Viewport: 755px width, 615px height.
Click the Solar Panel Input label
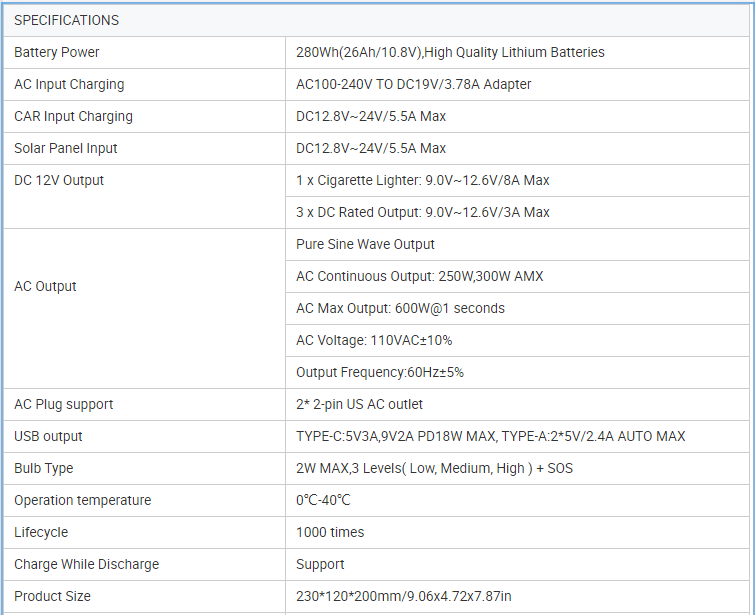click(66, 148)
